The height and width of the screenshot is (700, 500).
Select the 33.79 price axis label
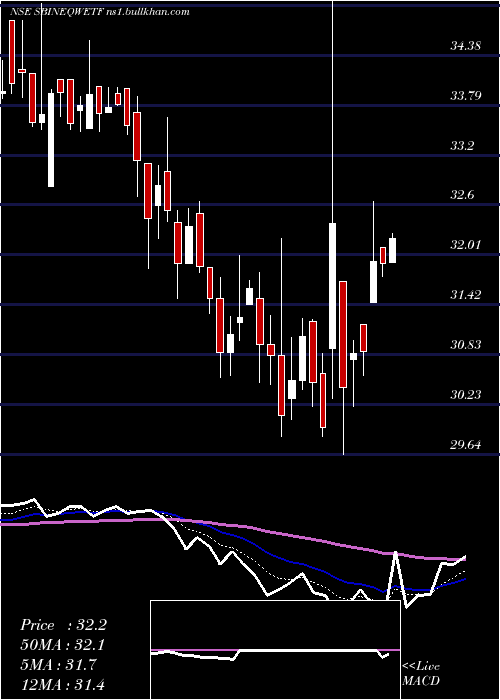point(466,96)
